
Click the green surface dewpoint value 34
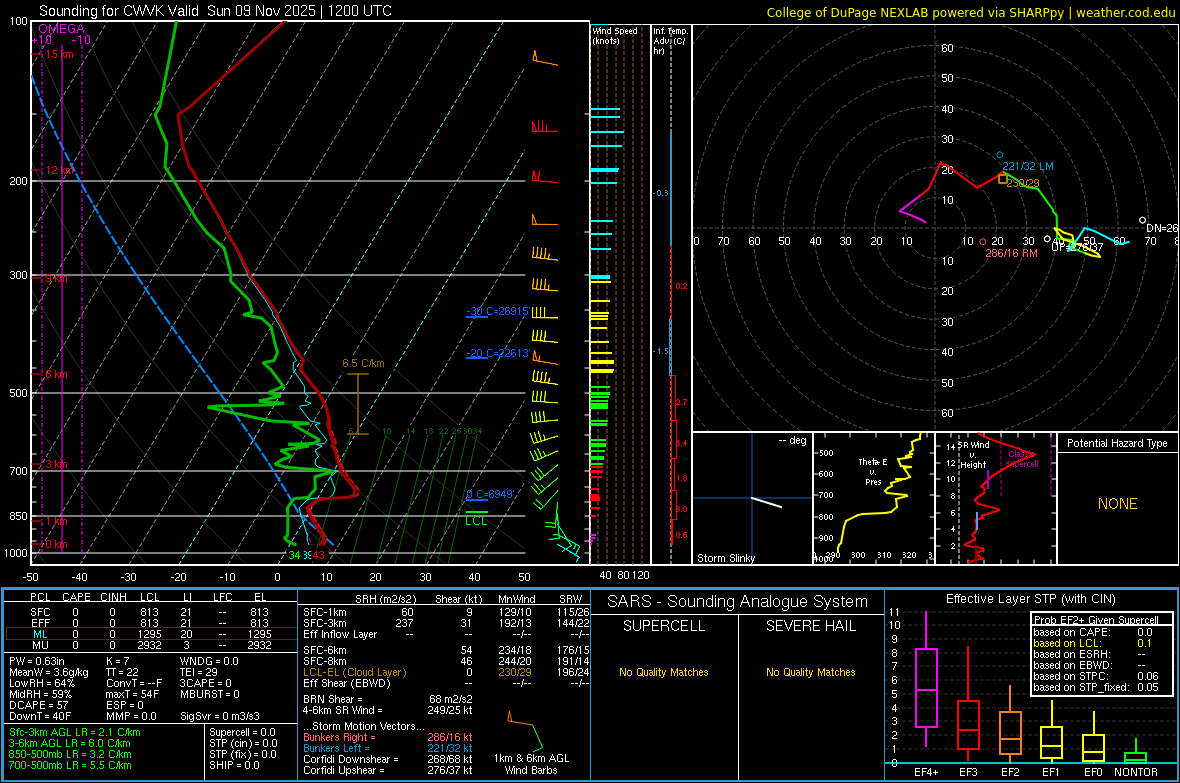(294, 555)
